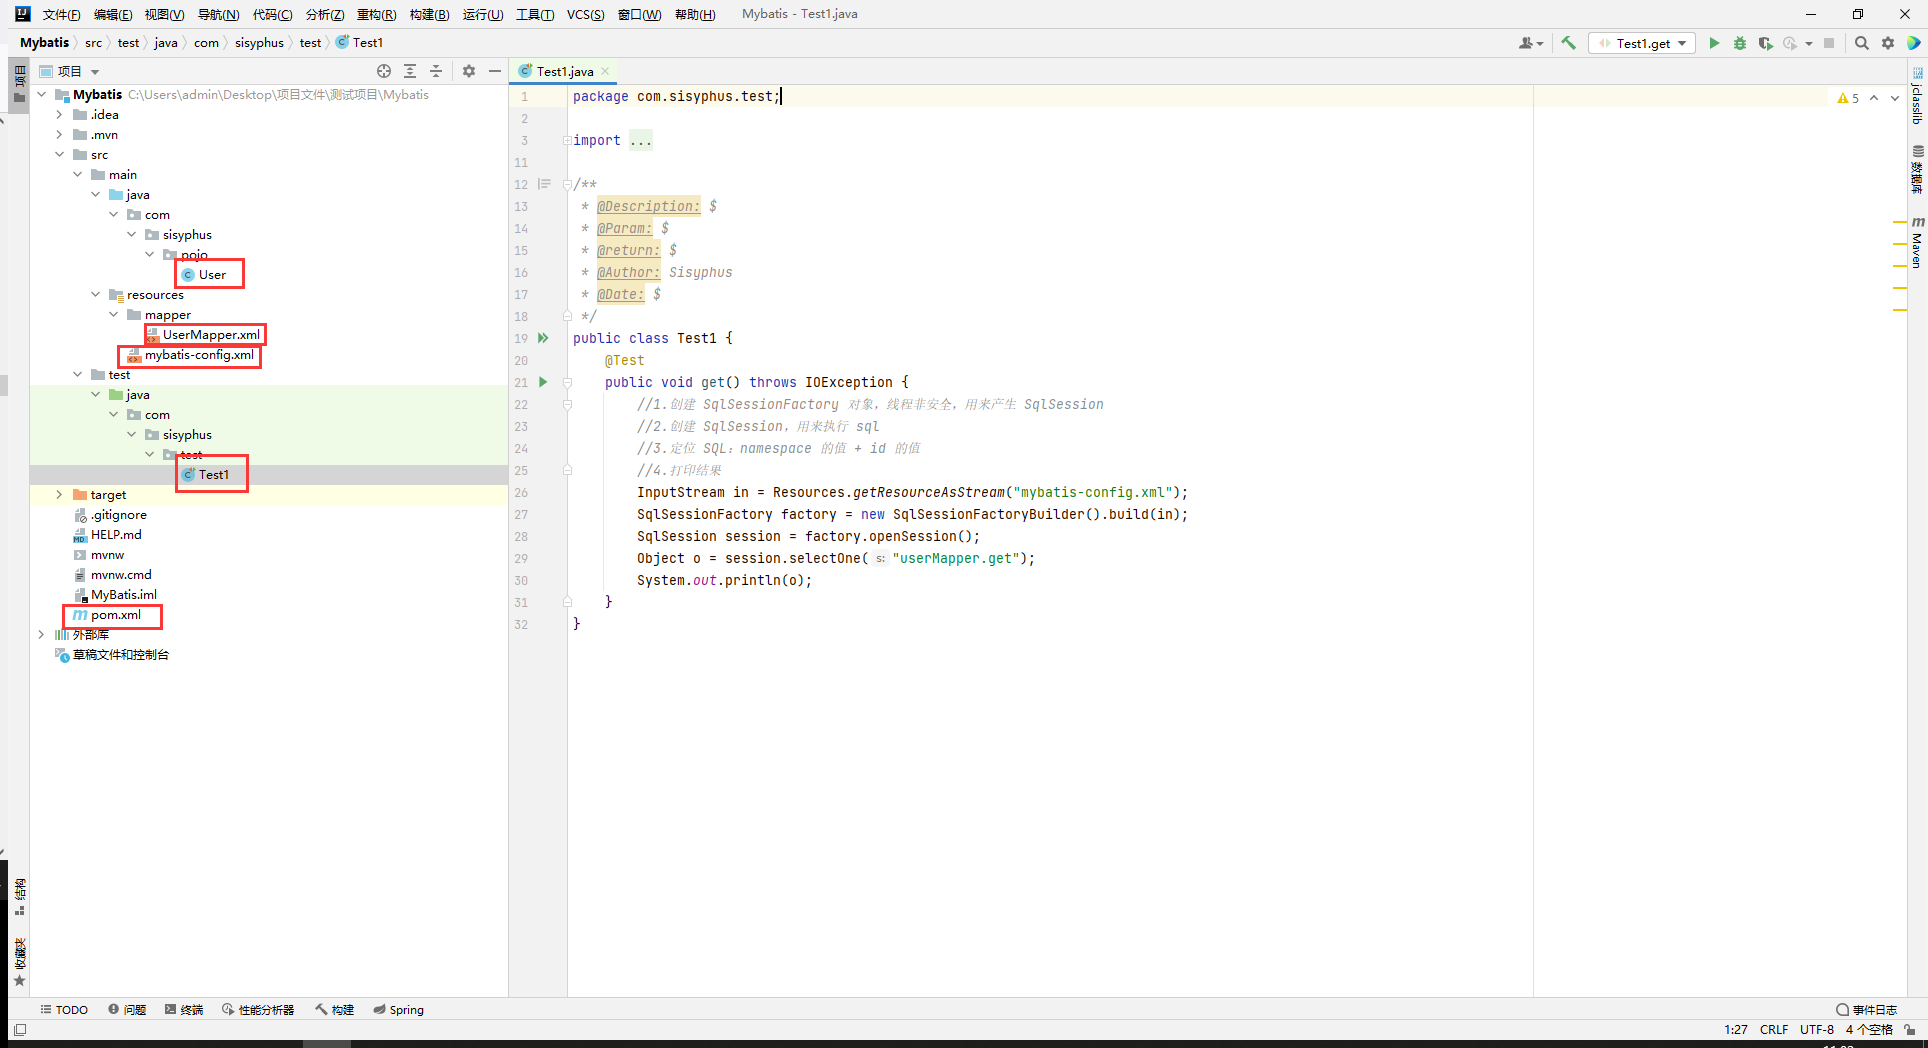Jump to next highlighted error arrow
This screenshot has height=1048, width=1928.
(x=1895, y=98)
